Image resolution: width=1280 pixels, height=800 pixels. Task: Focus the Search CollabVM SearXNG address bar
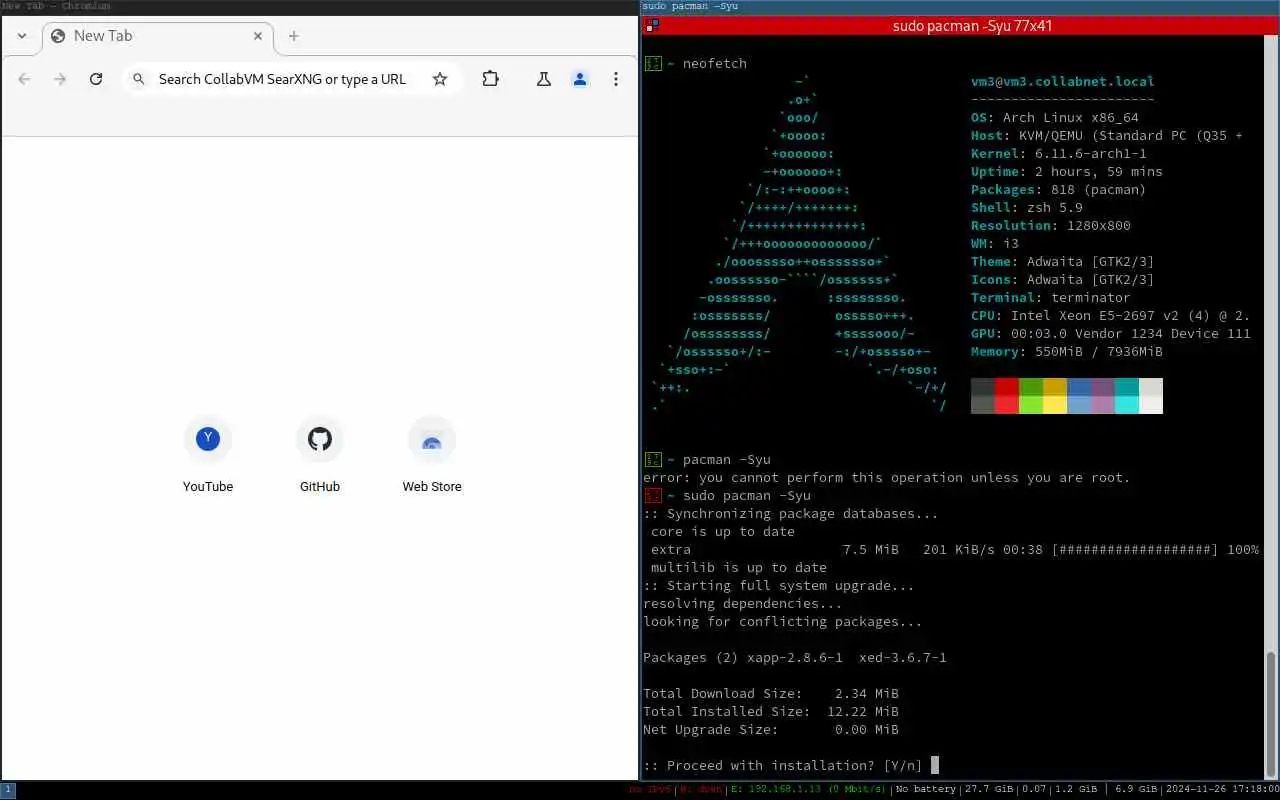tap(290, 79)
